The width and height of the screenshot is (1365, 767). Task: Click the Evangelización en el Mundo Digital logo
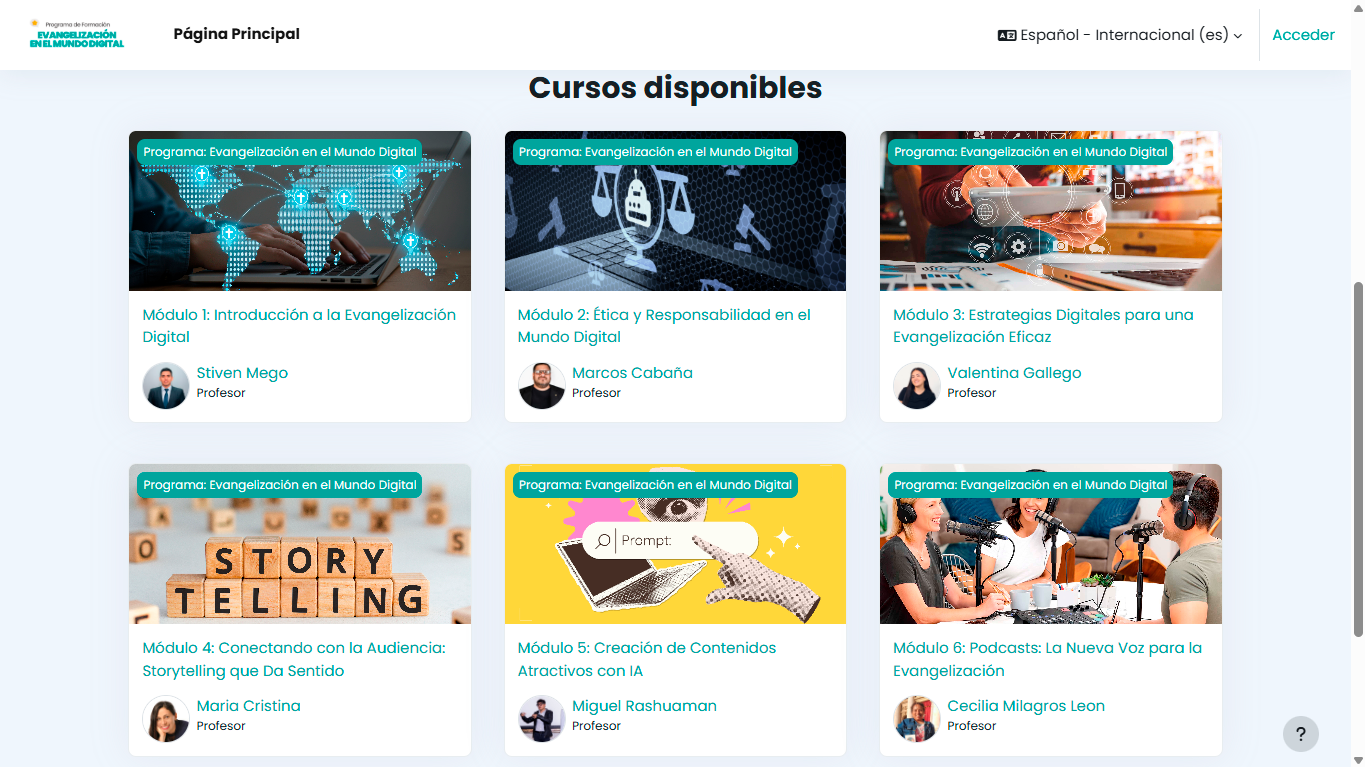tap(77, 34)
